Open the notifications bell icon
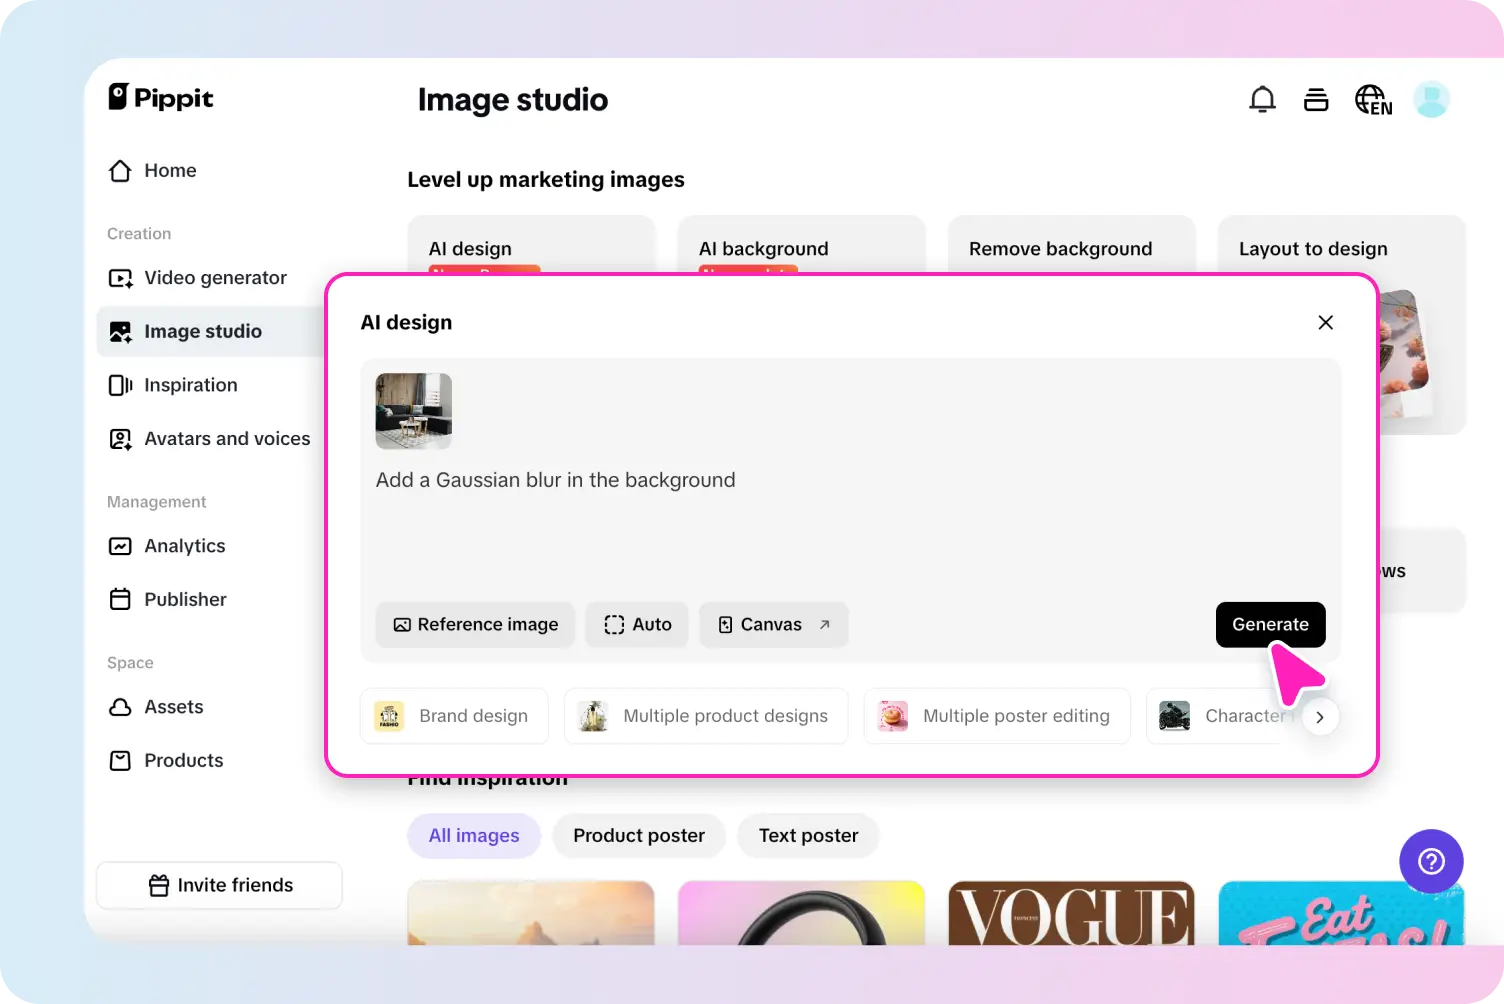This screenshot has height=1004, width=1504. coord(1262,99)
